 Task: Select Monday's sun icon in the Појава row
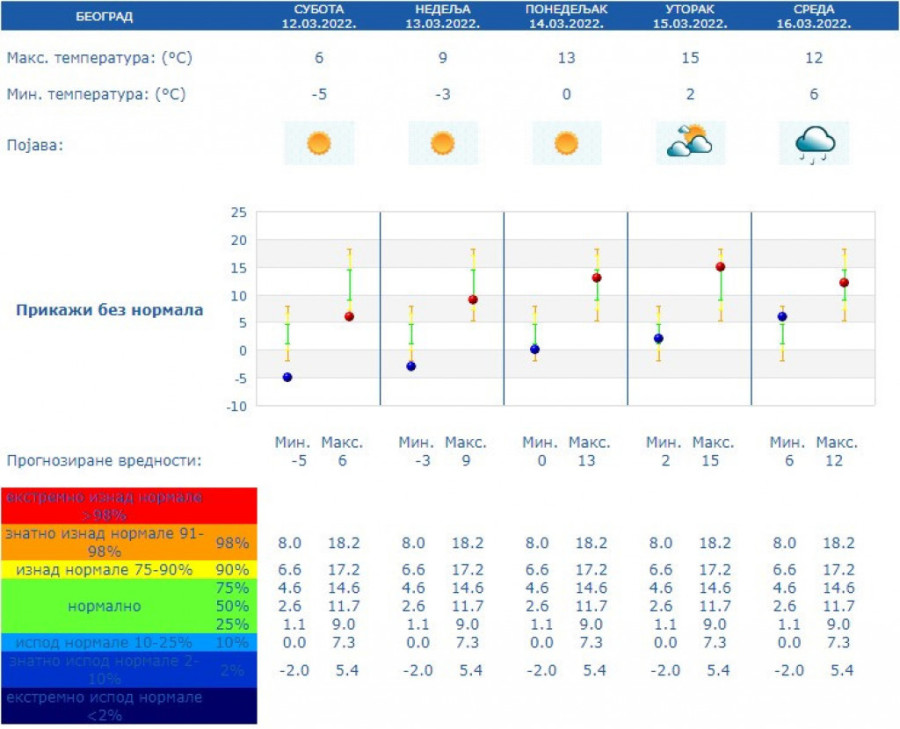pyautogui.click(x=566, y=143)
